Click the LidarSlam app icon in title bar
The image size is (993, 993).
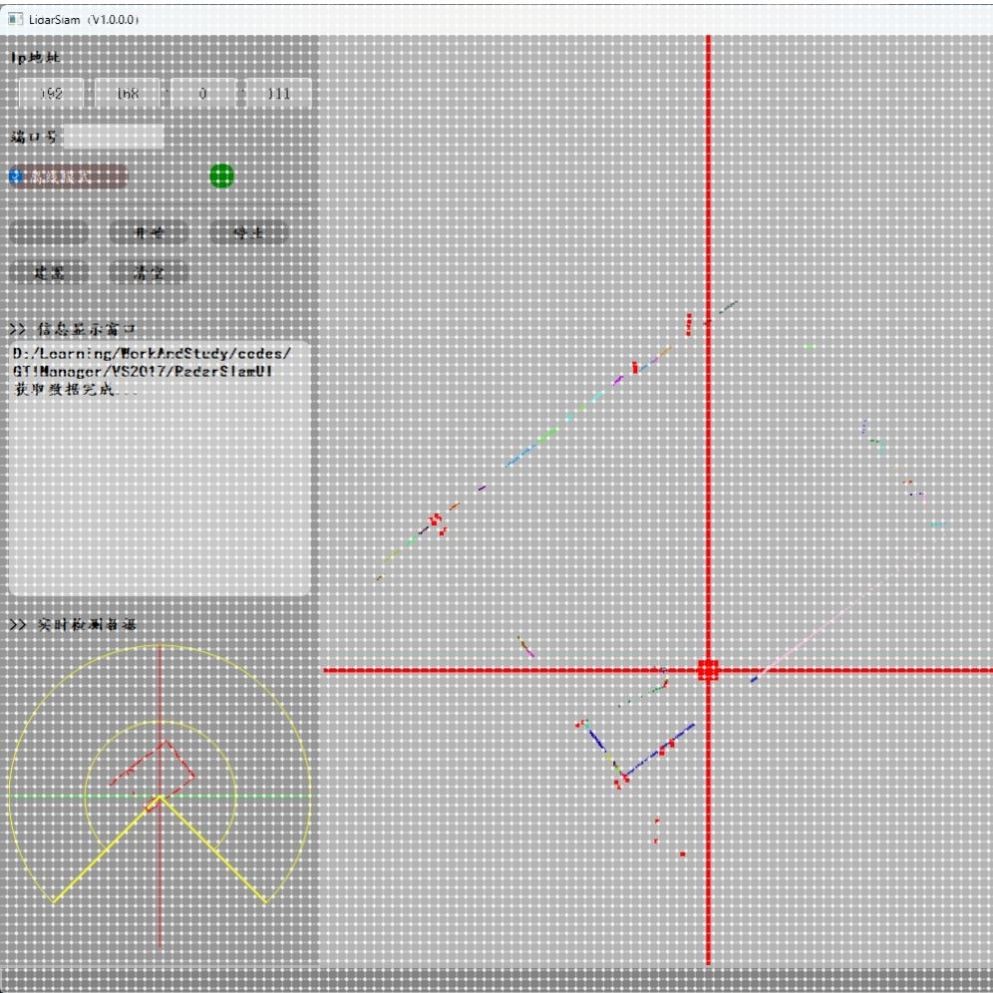click(x=15, y=19)
